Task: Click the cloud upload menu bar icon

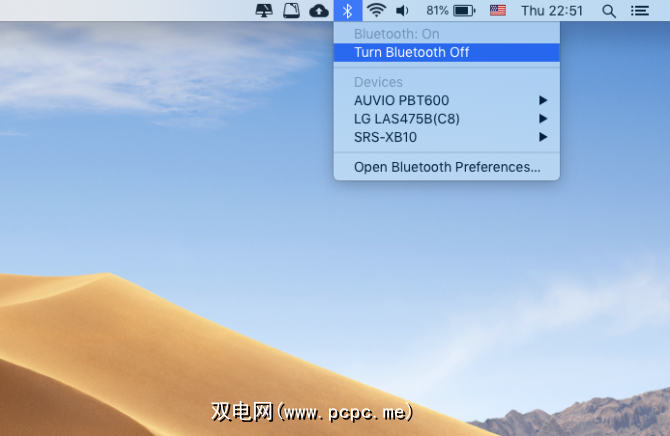Action: [x=319, y=11]
